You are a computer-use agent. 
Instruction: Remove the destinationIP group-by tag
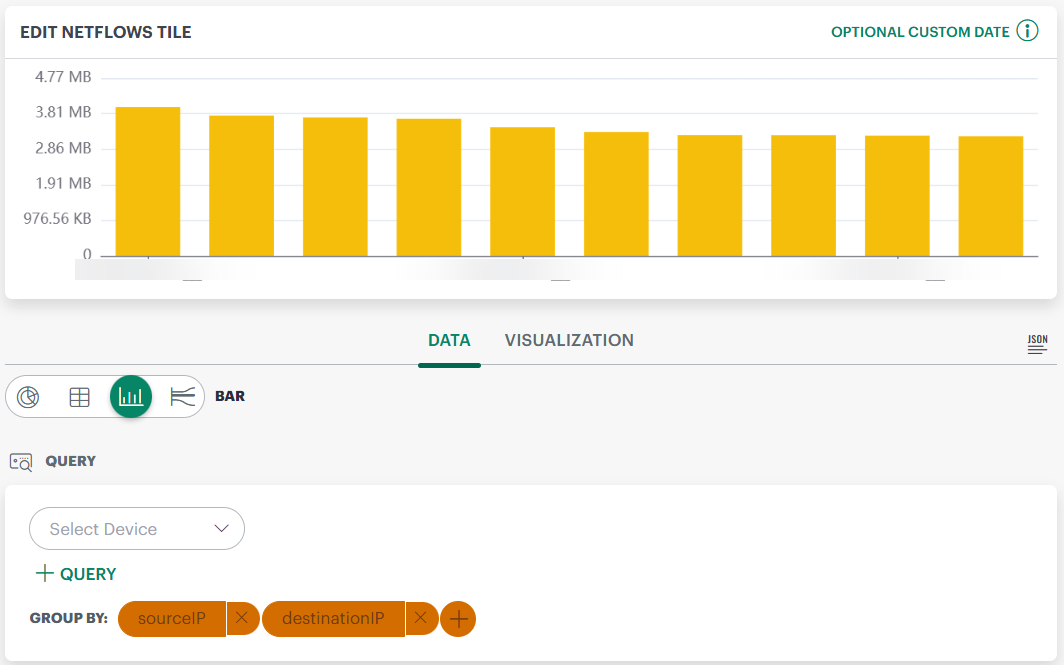pos(421,619)
